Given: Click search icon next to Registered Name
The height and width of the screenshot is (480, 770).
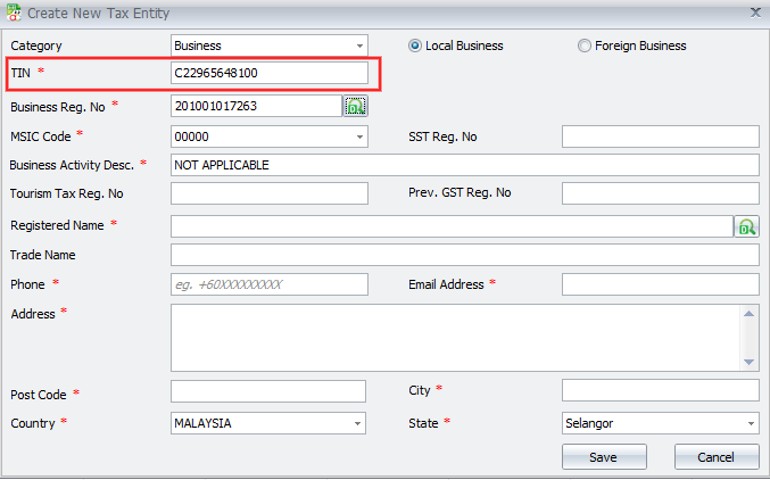Looking at the screenshot, I should pos(746,227).
